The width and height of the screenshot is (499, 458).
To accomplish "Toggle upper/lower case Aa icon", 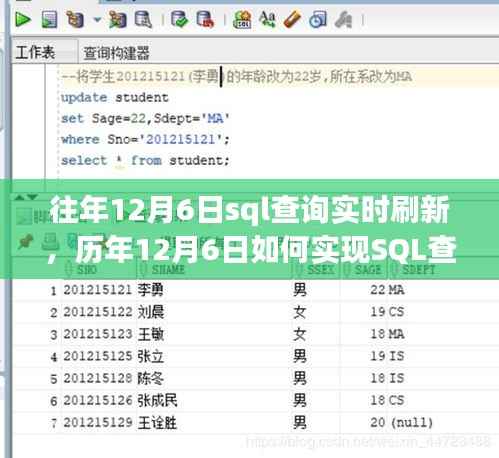I will 267,19.
